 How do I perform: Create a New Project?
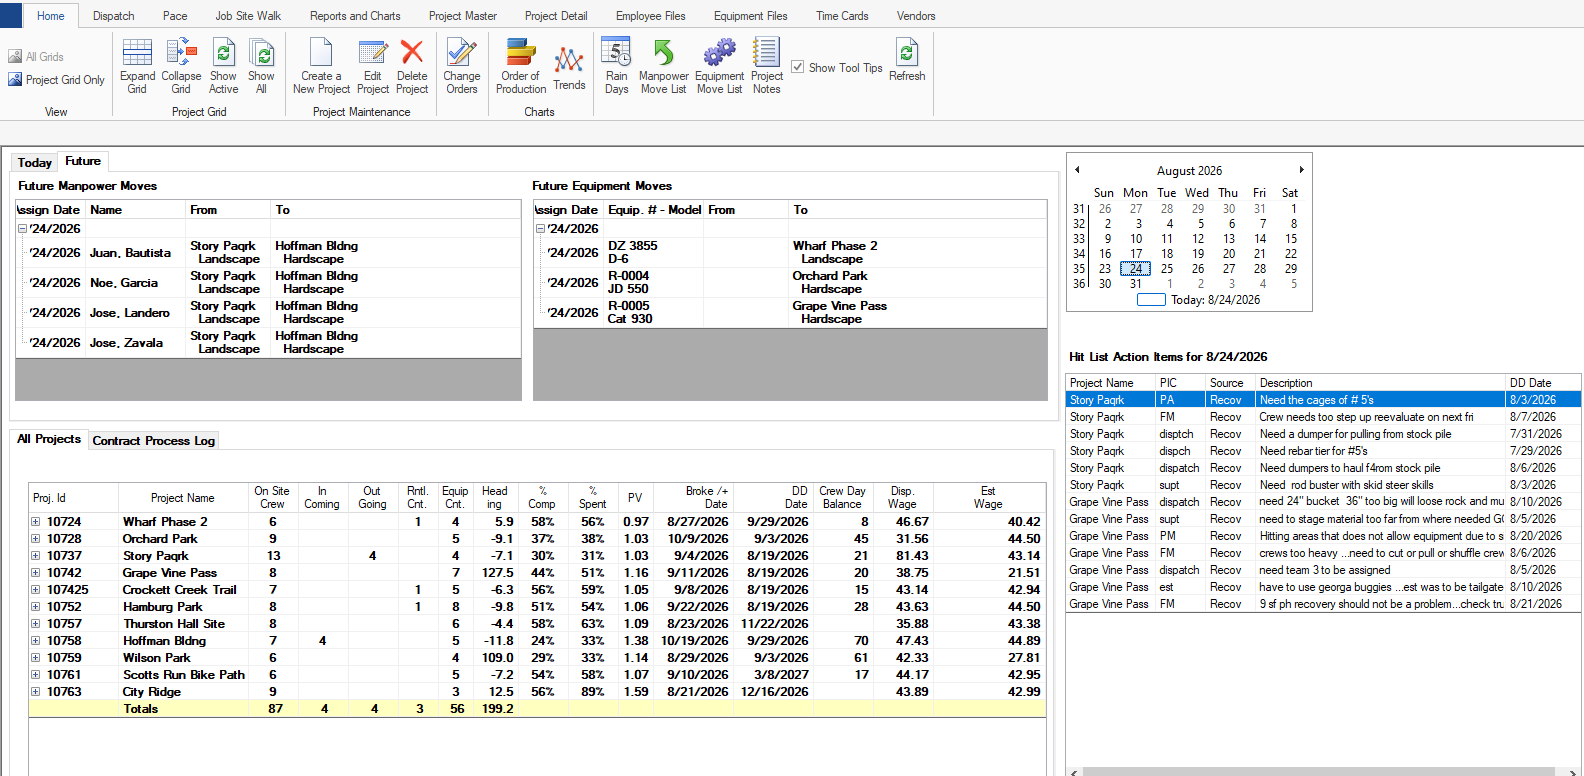pyautogui.click(x=321, y=66)
